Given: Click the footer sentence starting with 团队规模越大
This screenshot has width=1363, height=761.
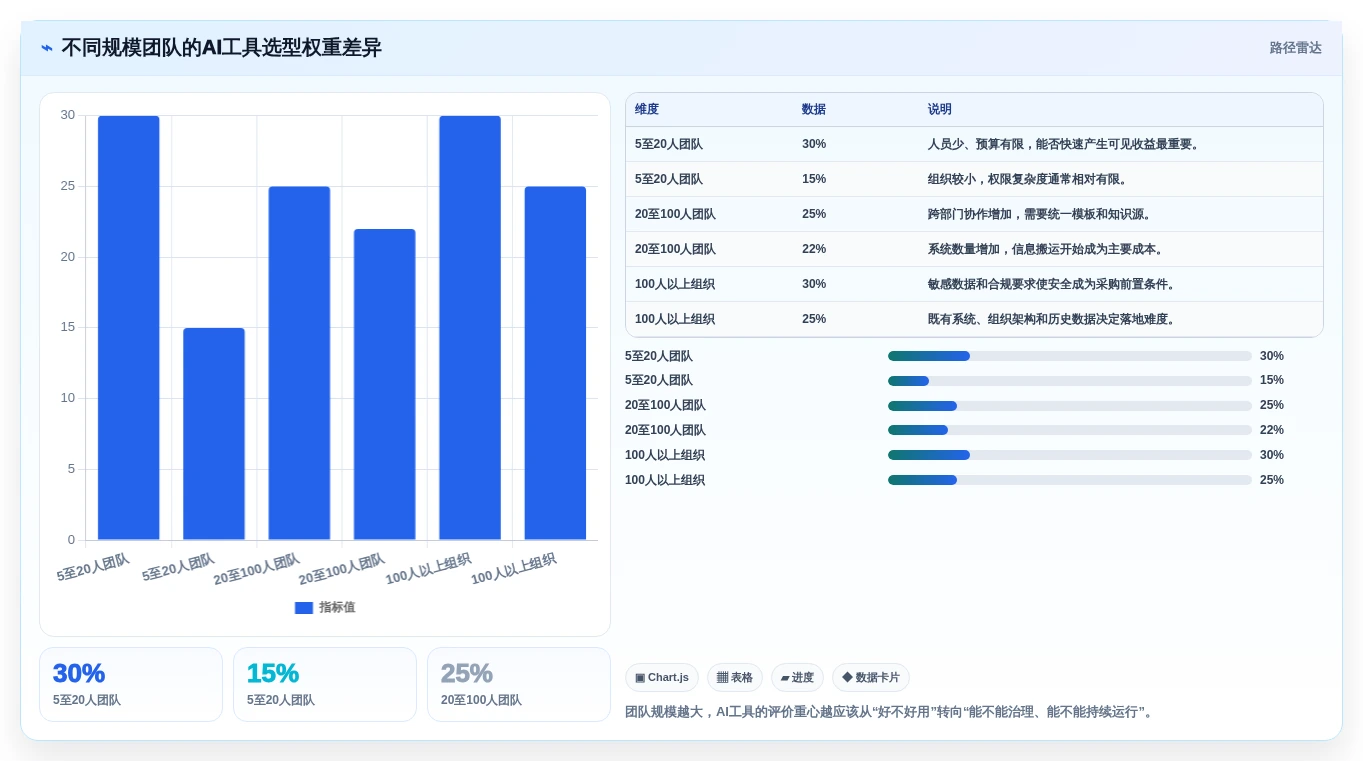Looking at the screenshot, I should tap(891, 712).
